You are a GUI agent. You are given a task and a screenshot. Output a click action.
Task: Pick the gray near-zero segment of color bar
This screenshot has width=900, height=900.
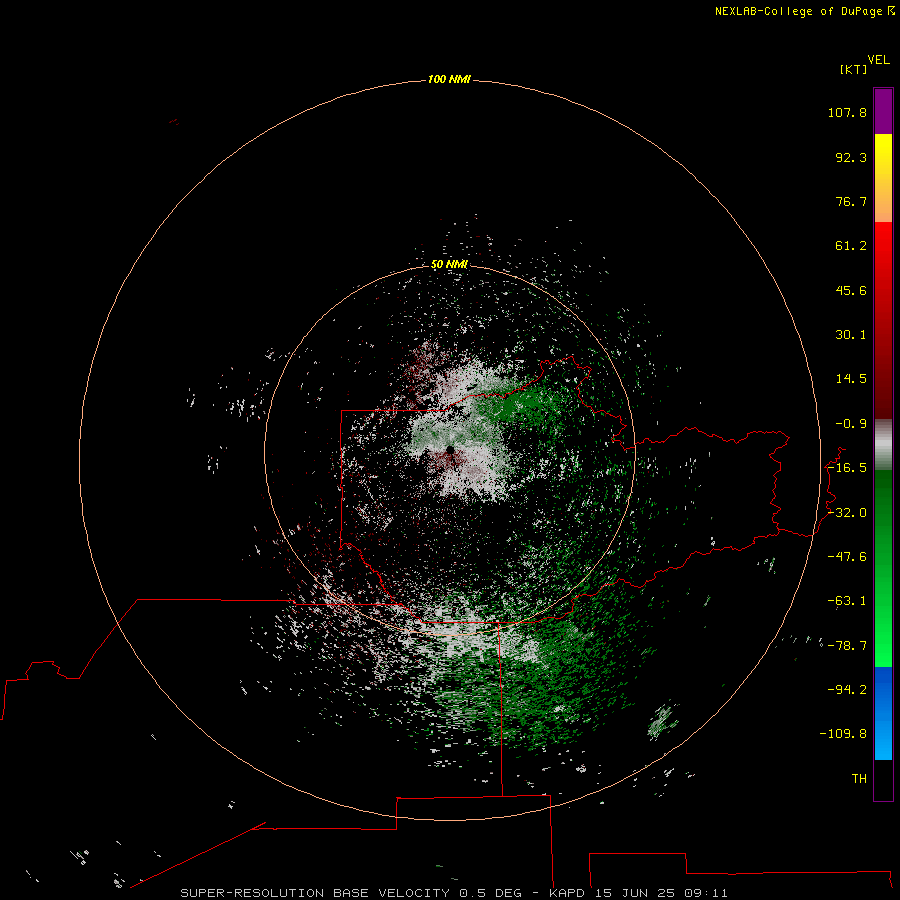[883, 445]
